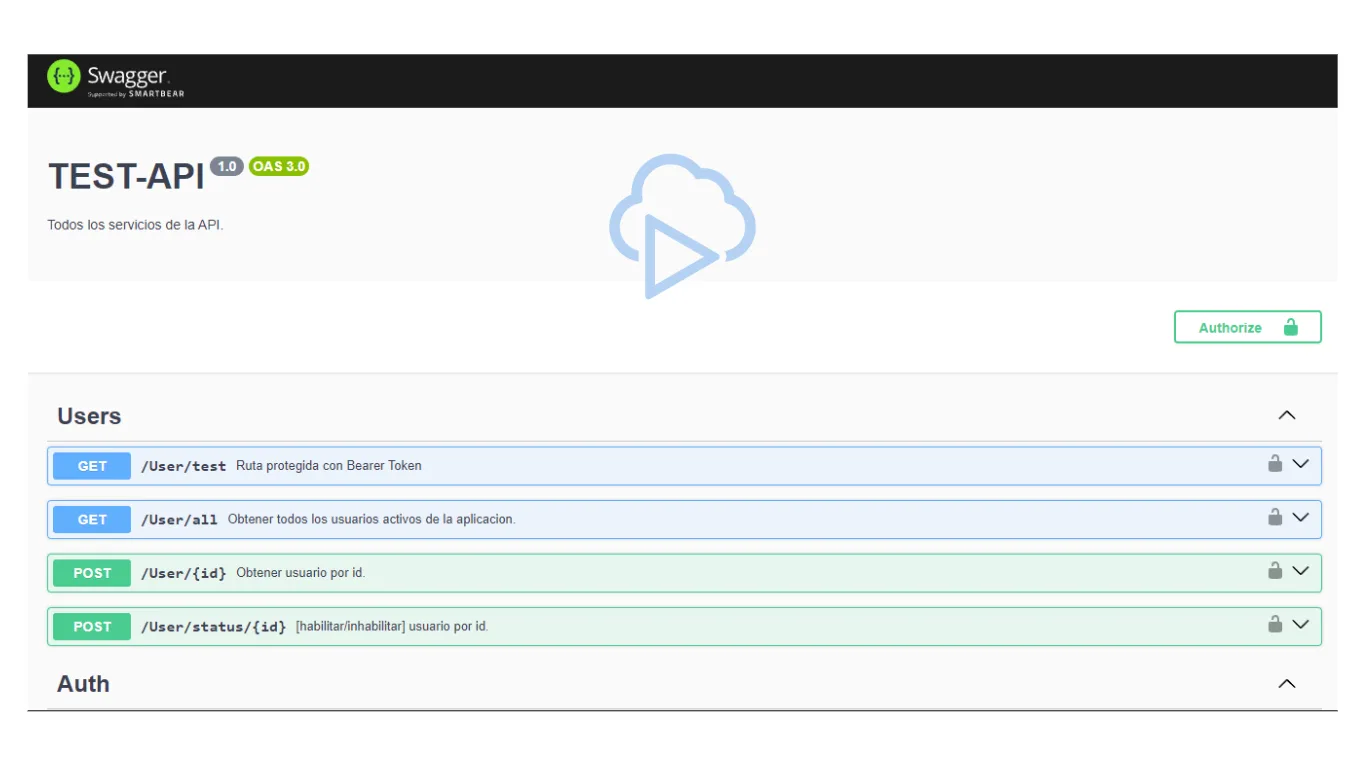The image size is (1365, 766).
Task: Expand the /User/test endpoint using its chevron
Action: pos(1301,464)
